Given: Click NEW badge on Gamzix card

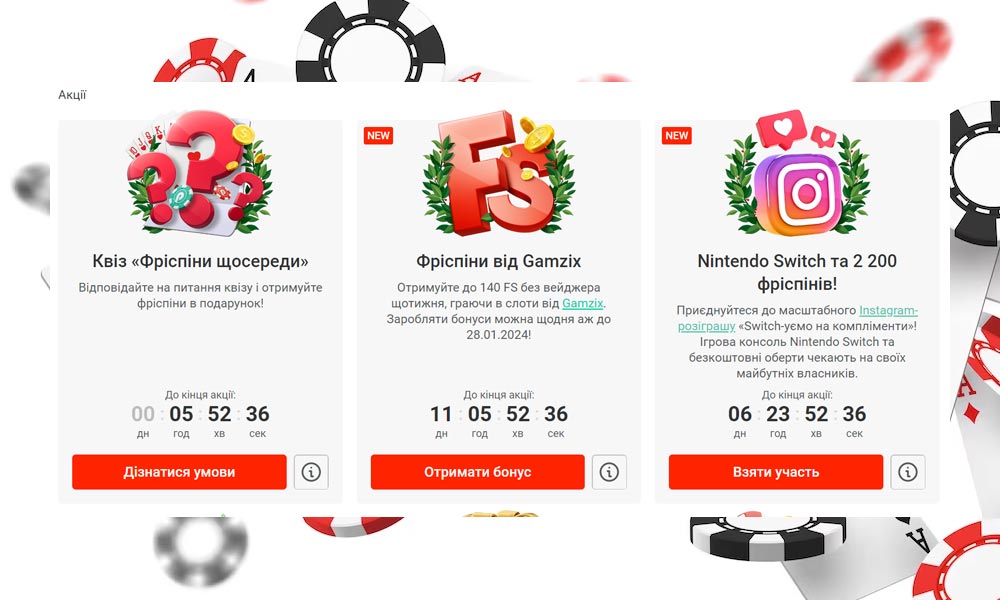Looking at the screenshot, I should (378, 135).
